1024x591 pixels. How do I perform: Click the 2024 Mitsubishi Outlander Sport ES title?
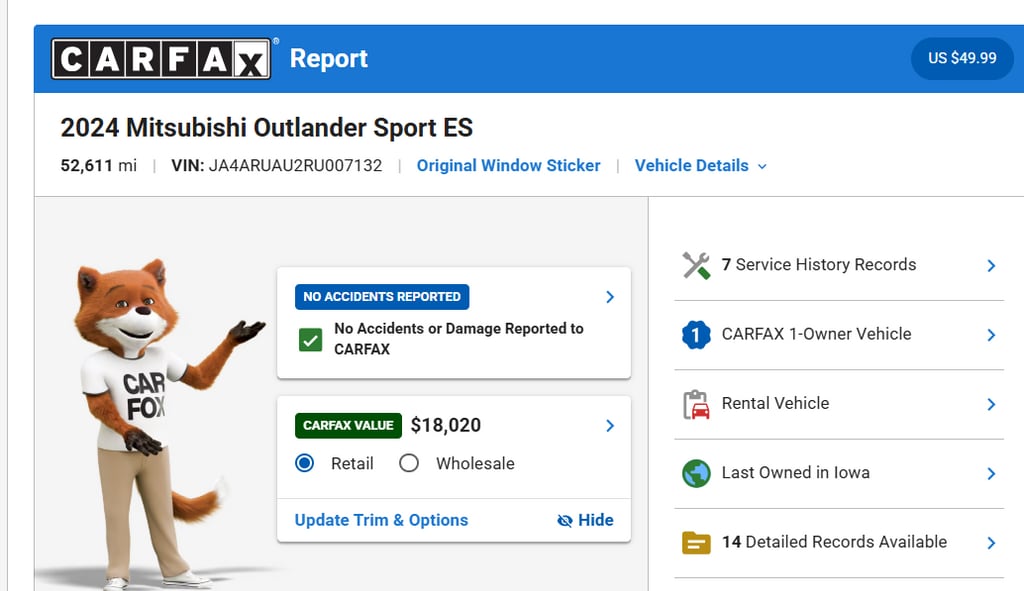[266, 128]
